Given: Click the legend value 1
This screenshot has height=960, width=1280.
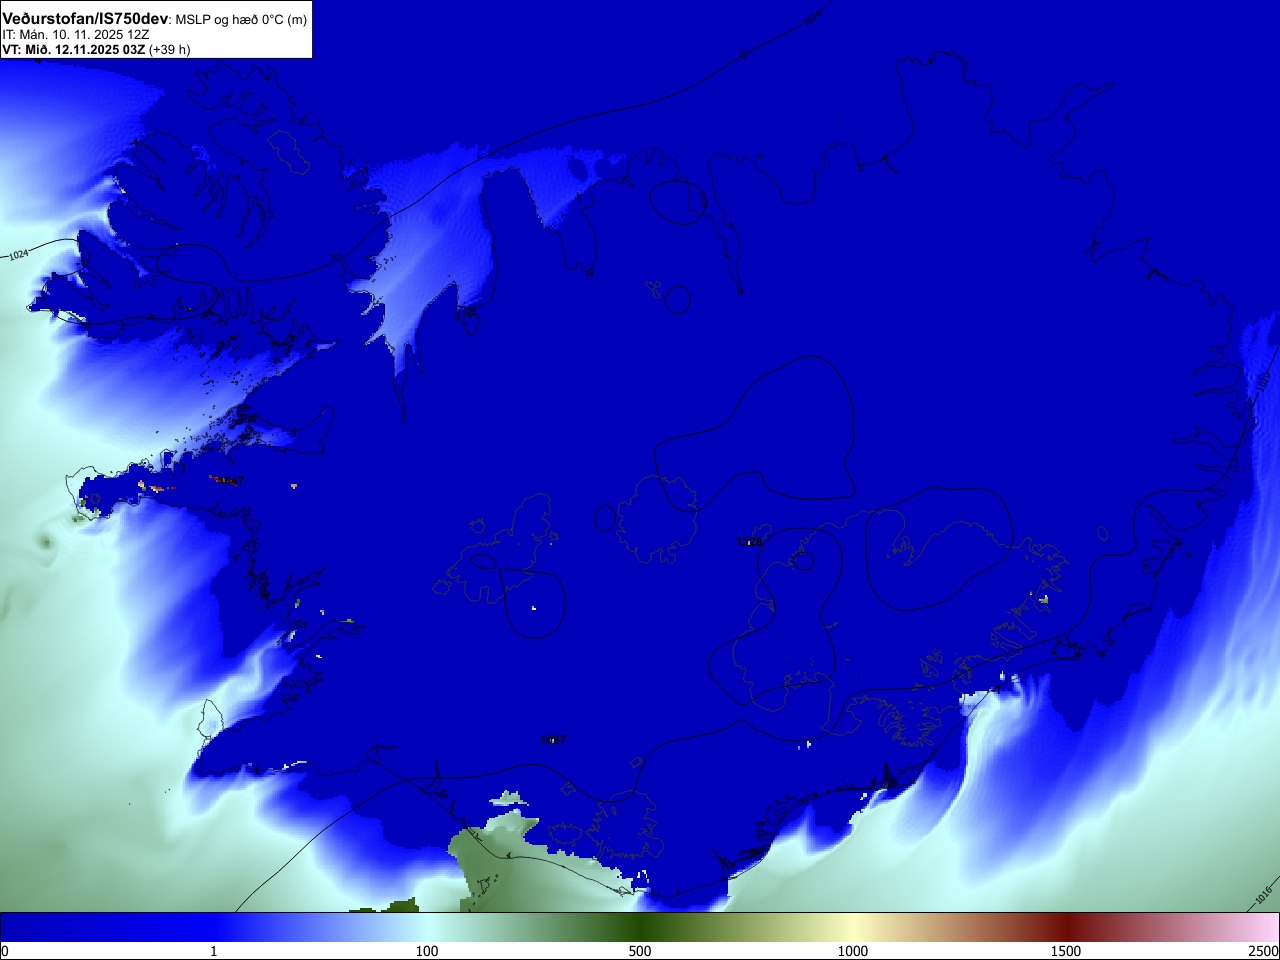Looking at the screenshot, I should coord(213,951).
